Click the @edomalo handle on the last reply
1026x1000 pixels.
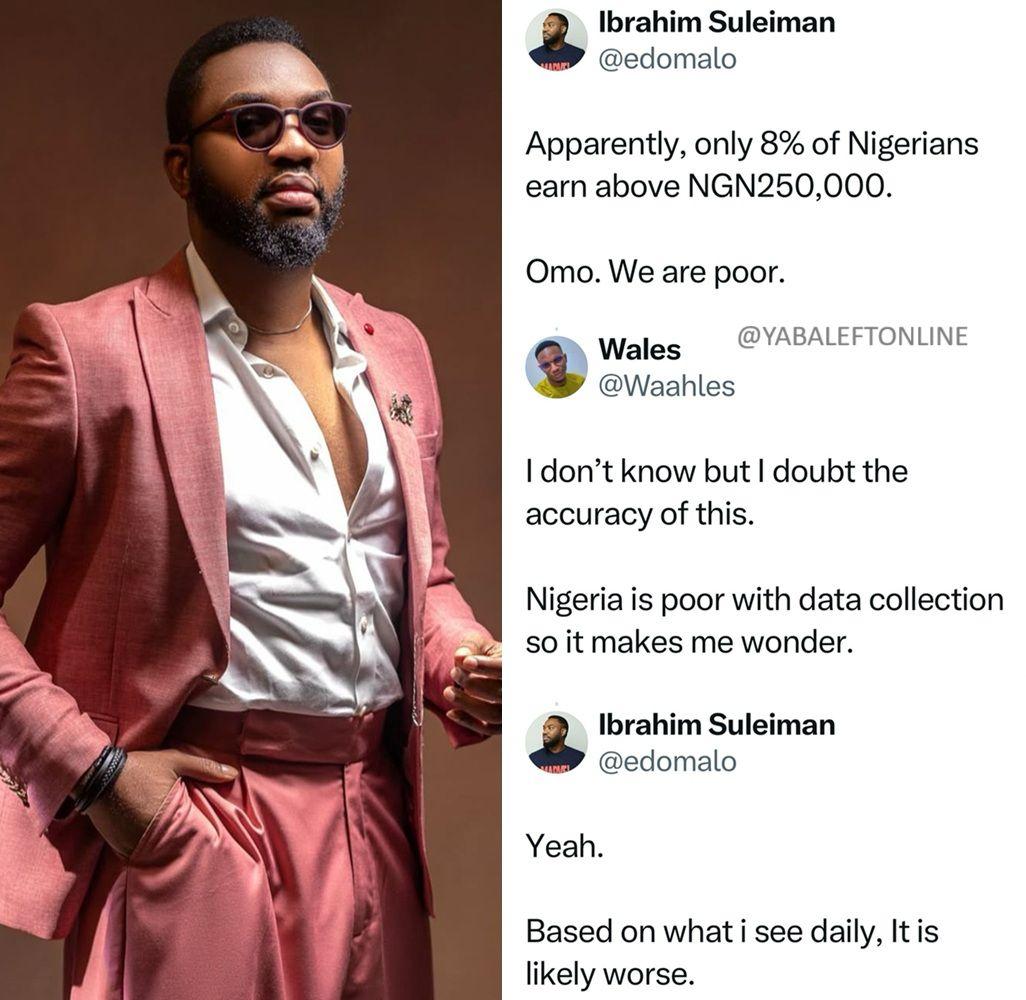pyautogui.click(x=666, y=761)
